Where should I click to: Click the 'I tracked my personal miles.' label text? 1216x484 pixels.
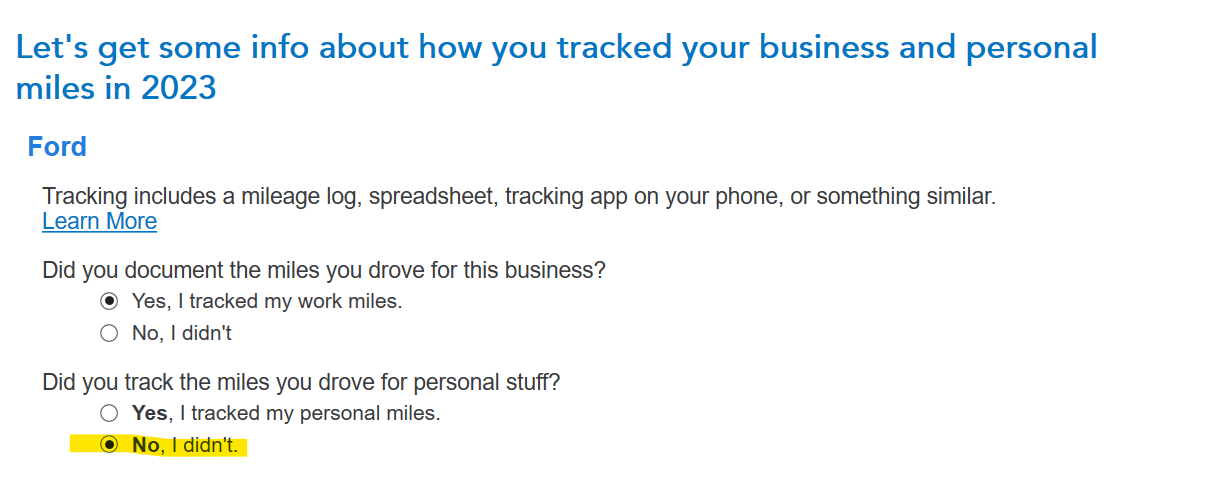(315, 412)
